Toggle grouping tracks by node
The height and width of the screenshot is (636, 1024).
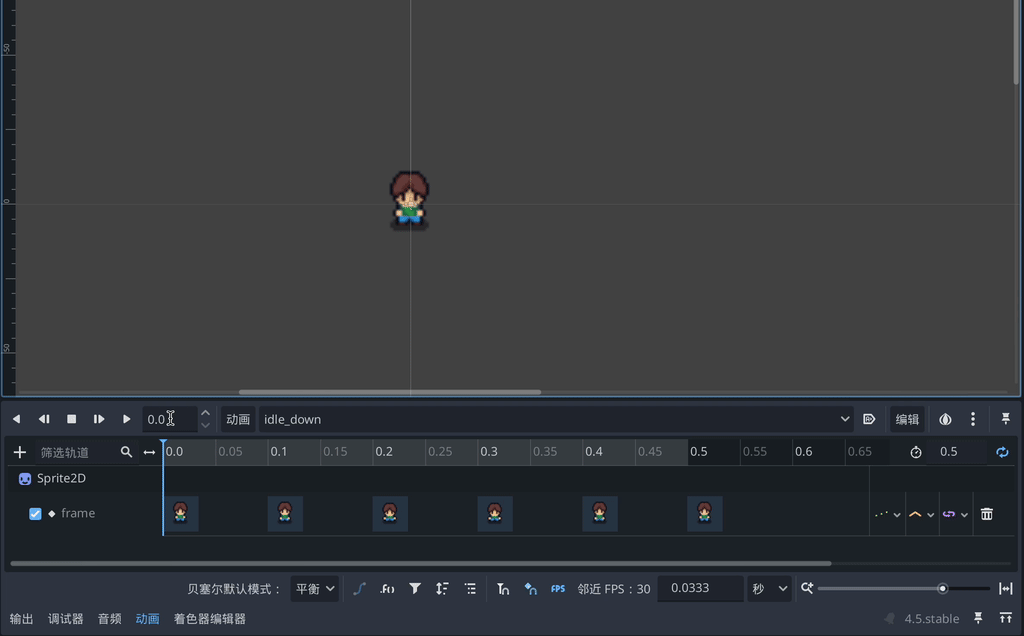coord(470,589)
